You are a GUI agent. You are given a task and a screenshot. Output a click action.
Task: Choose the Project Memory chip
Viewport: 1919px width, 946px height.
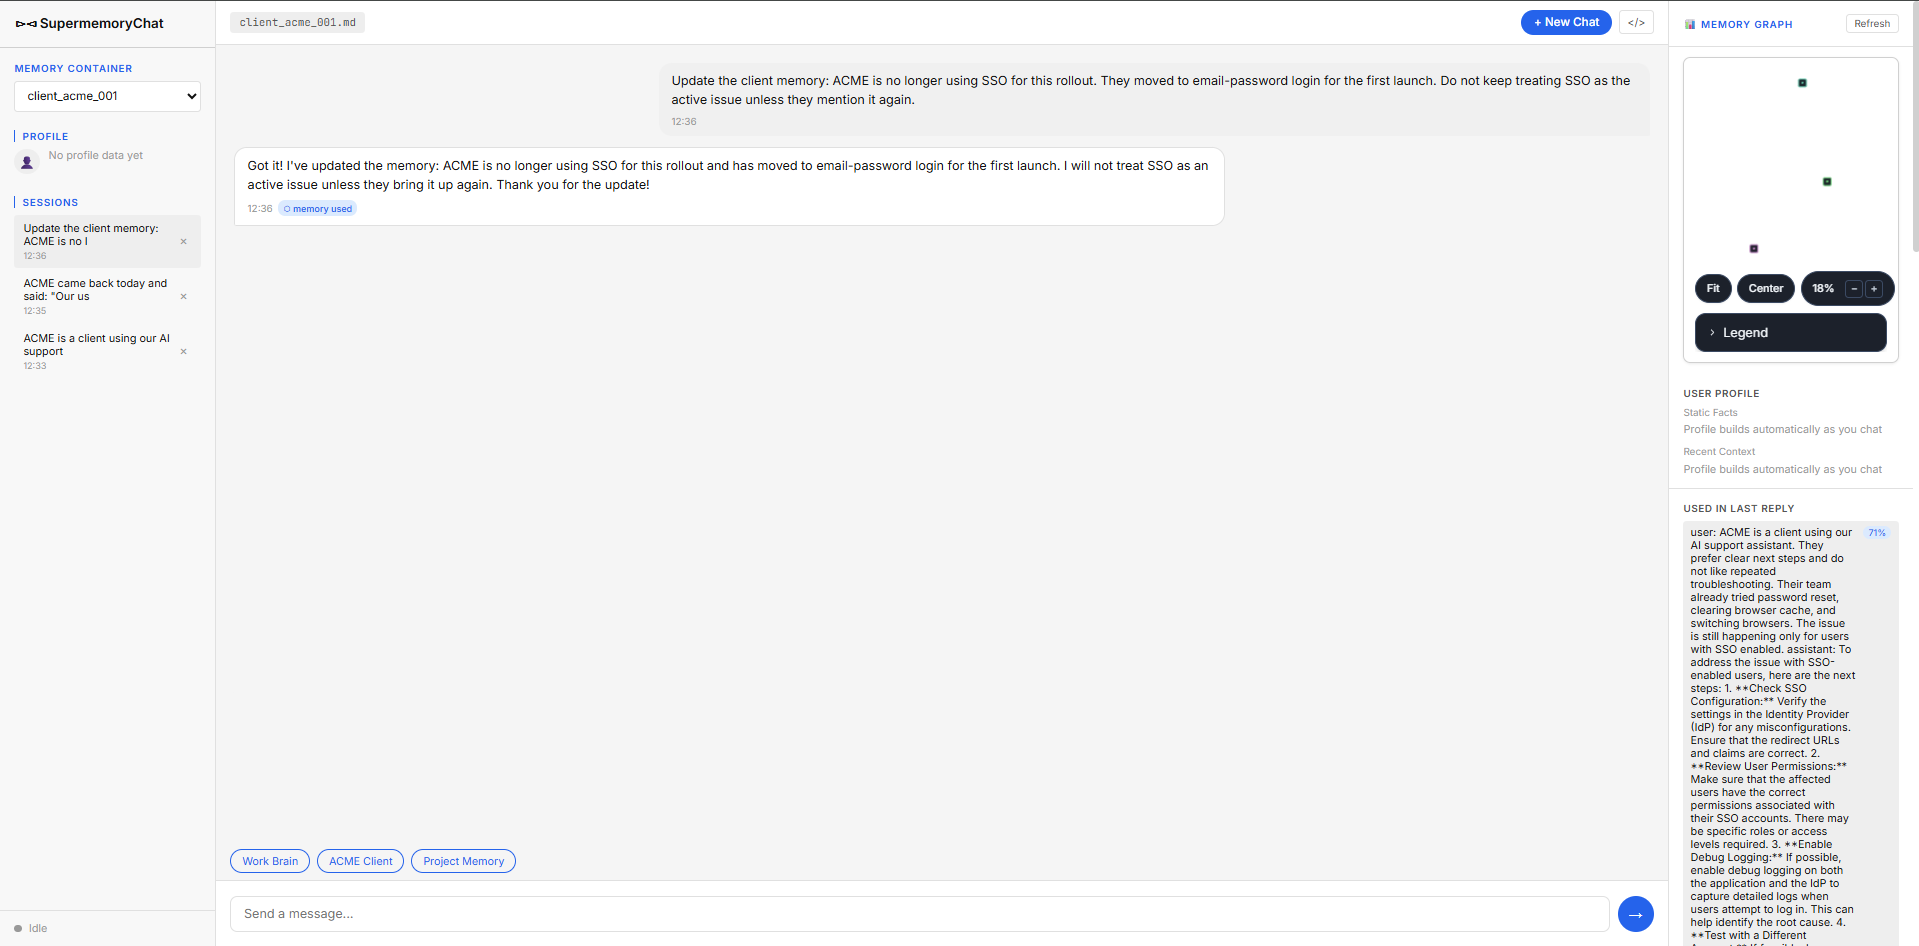pyautogui.click(x=463, y=861)
